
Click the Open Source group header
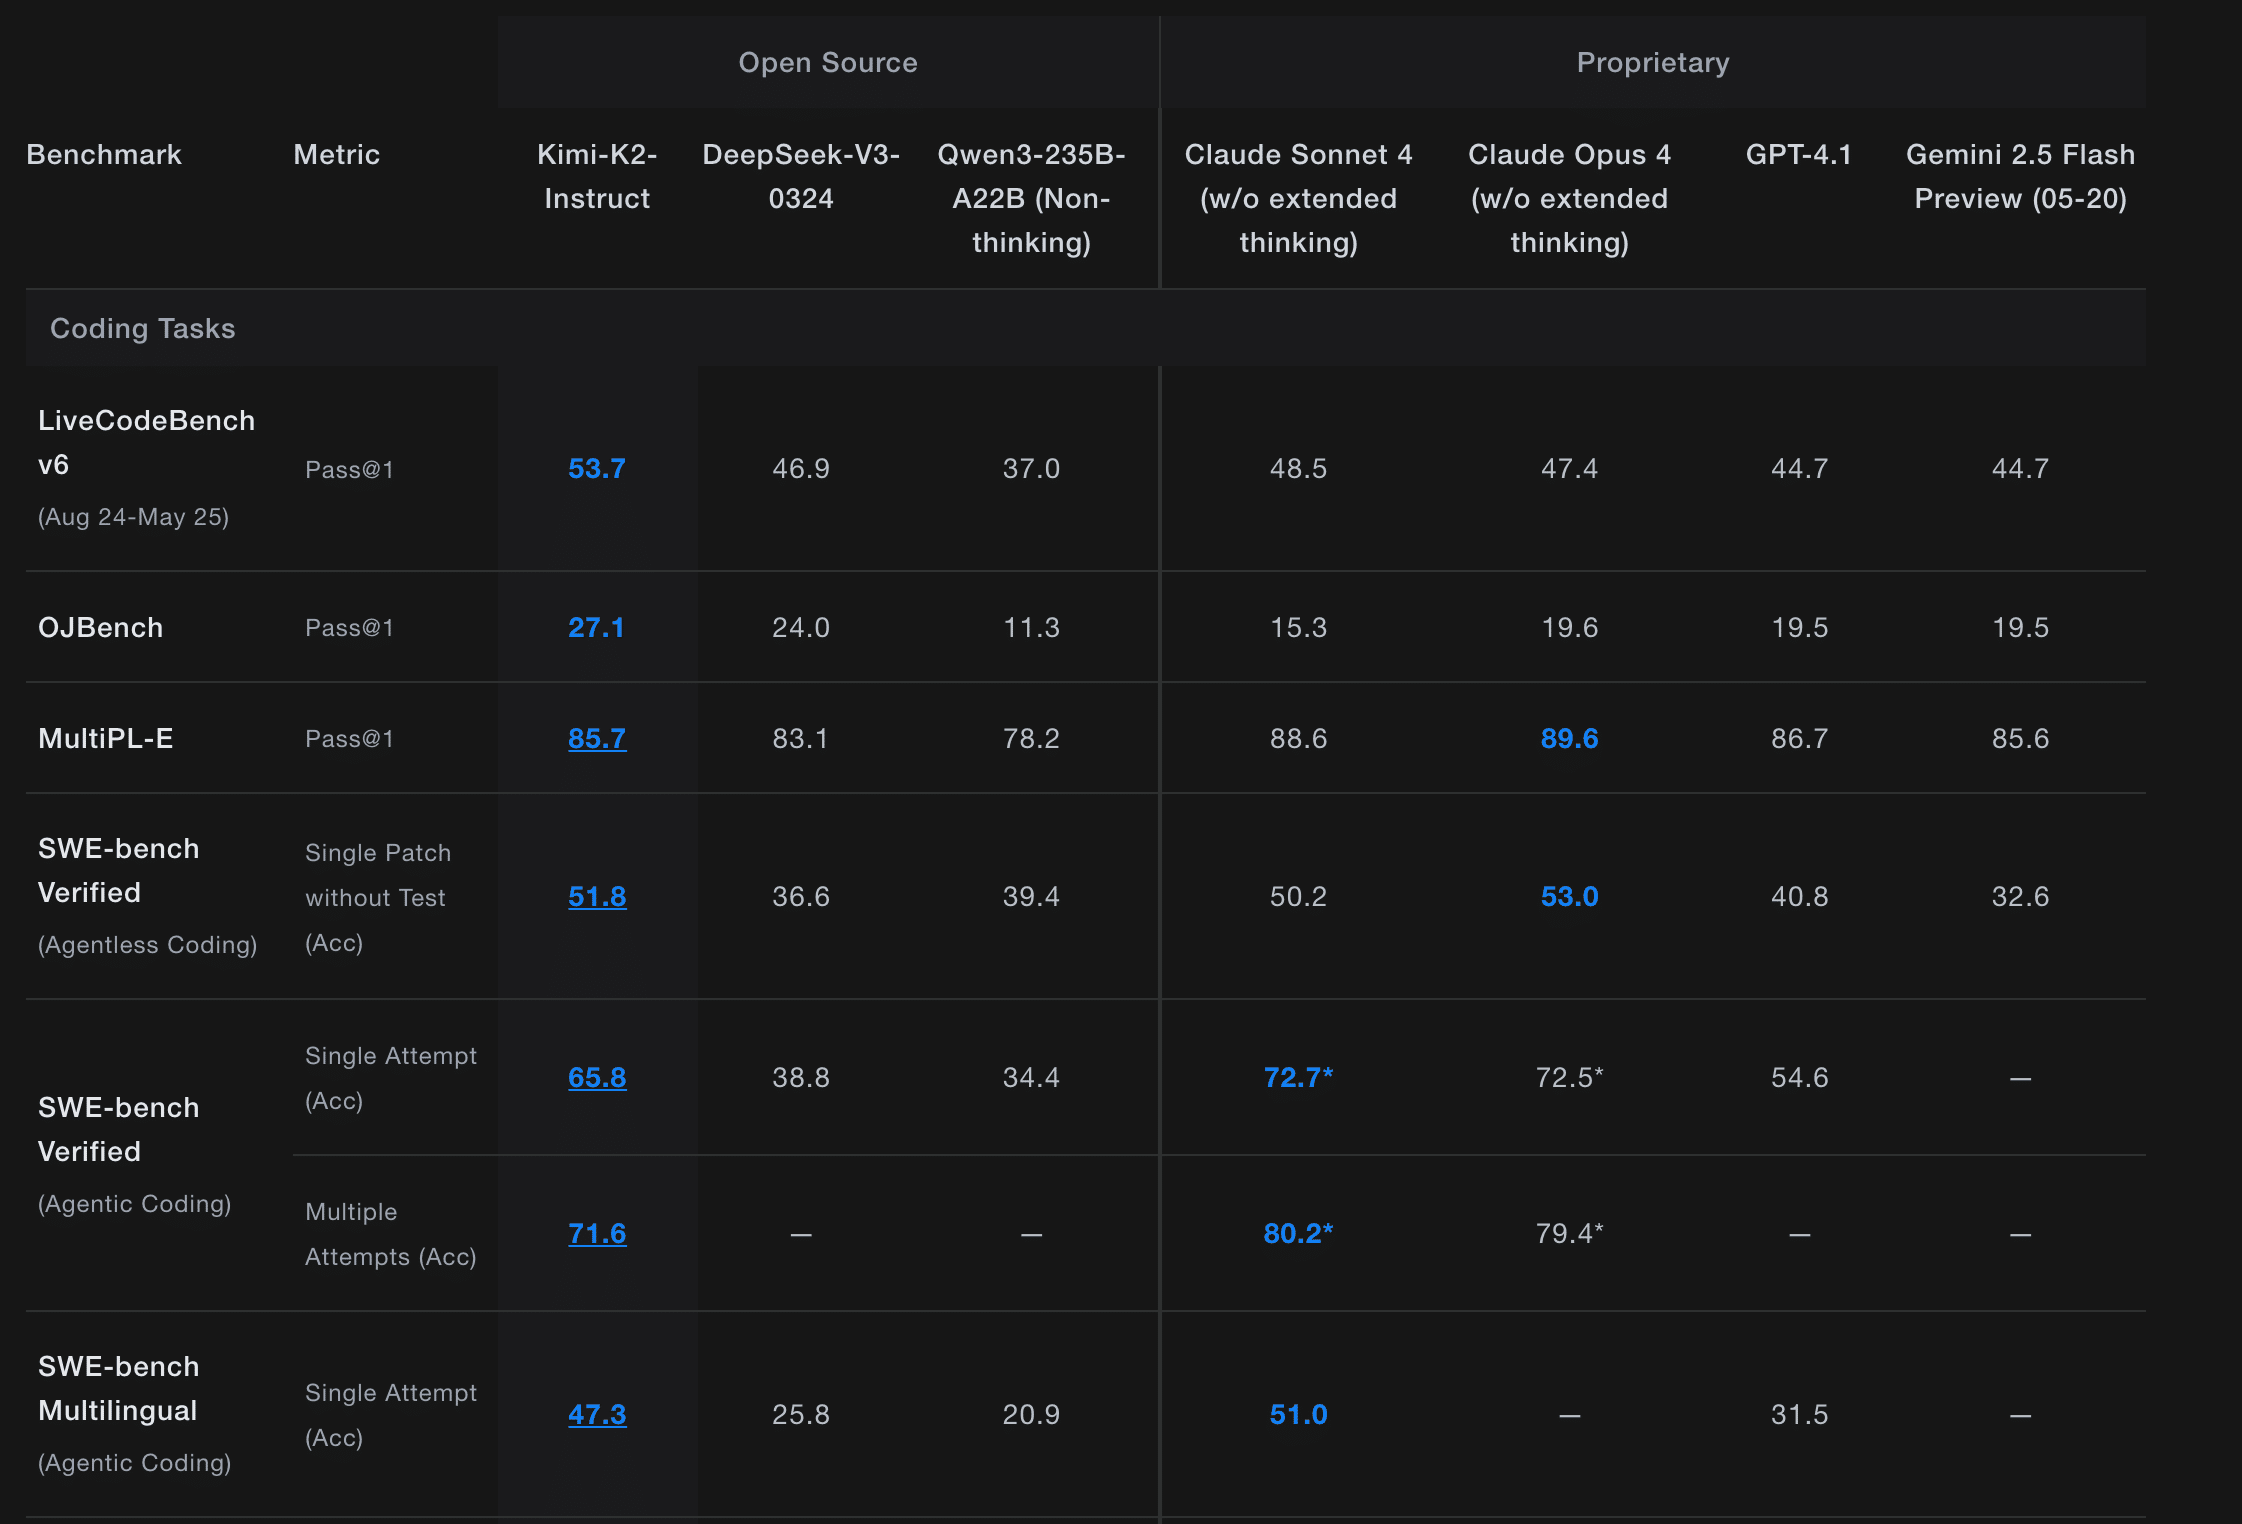pyautogui.click(x=827, y=62)
